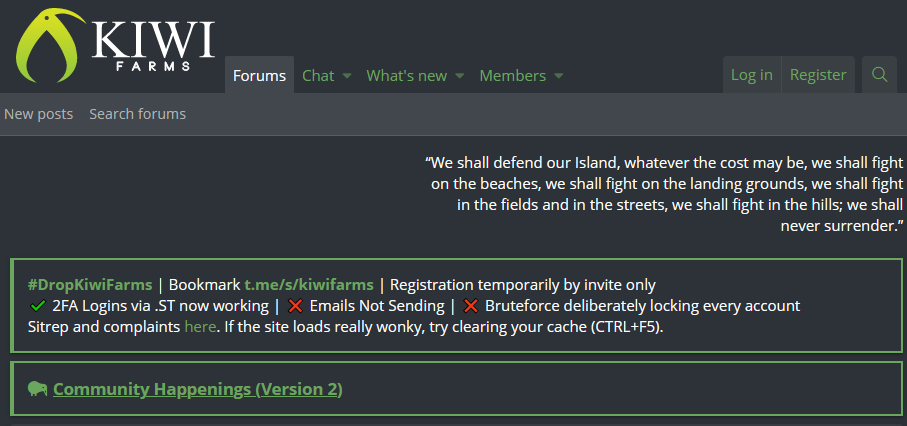Image resolution: width=907 pixels, height=426 pixels.
Task: Open the search magnifier icon
Action: (879, 75)
